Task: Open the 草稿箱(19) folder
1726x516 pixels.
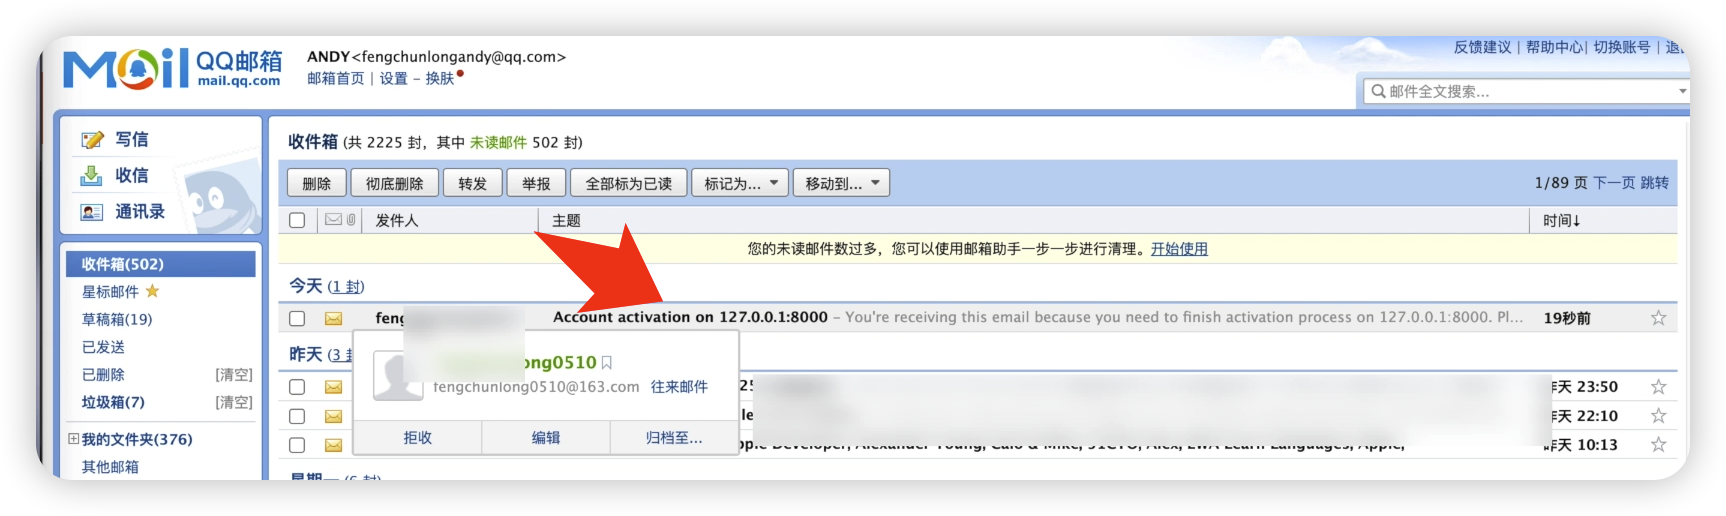Action: pos(117,319)
